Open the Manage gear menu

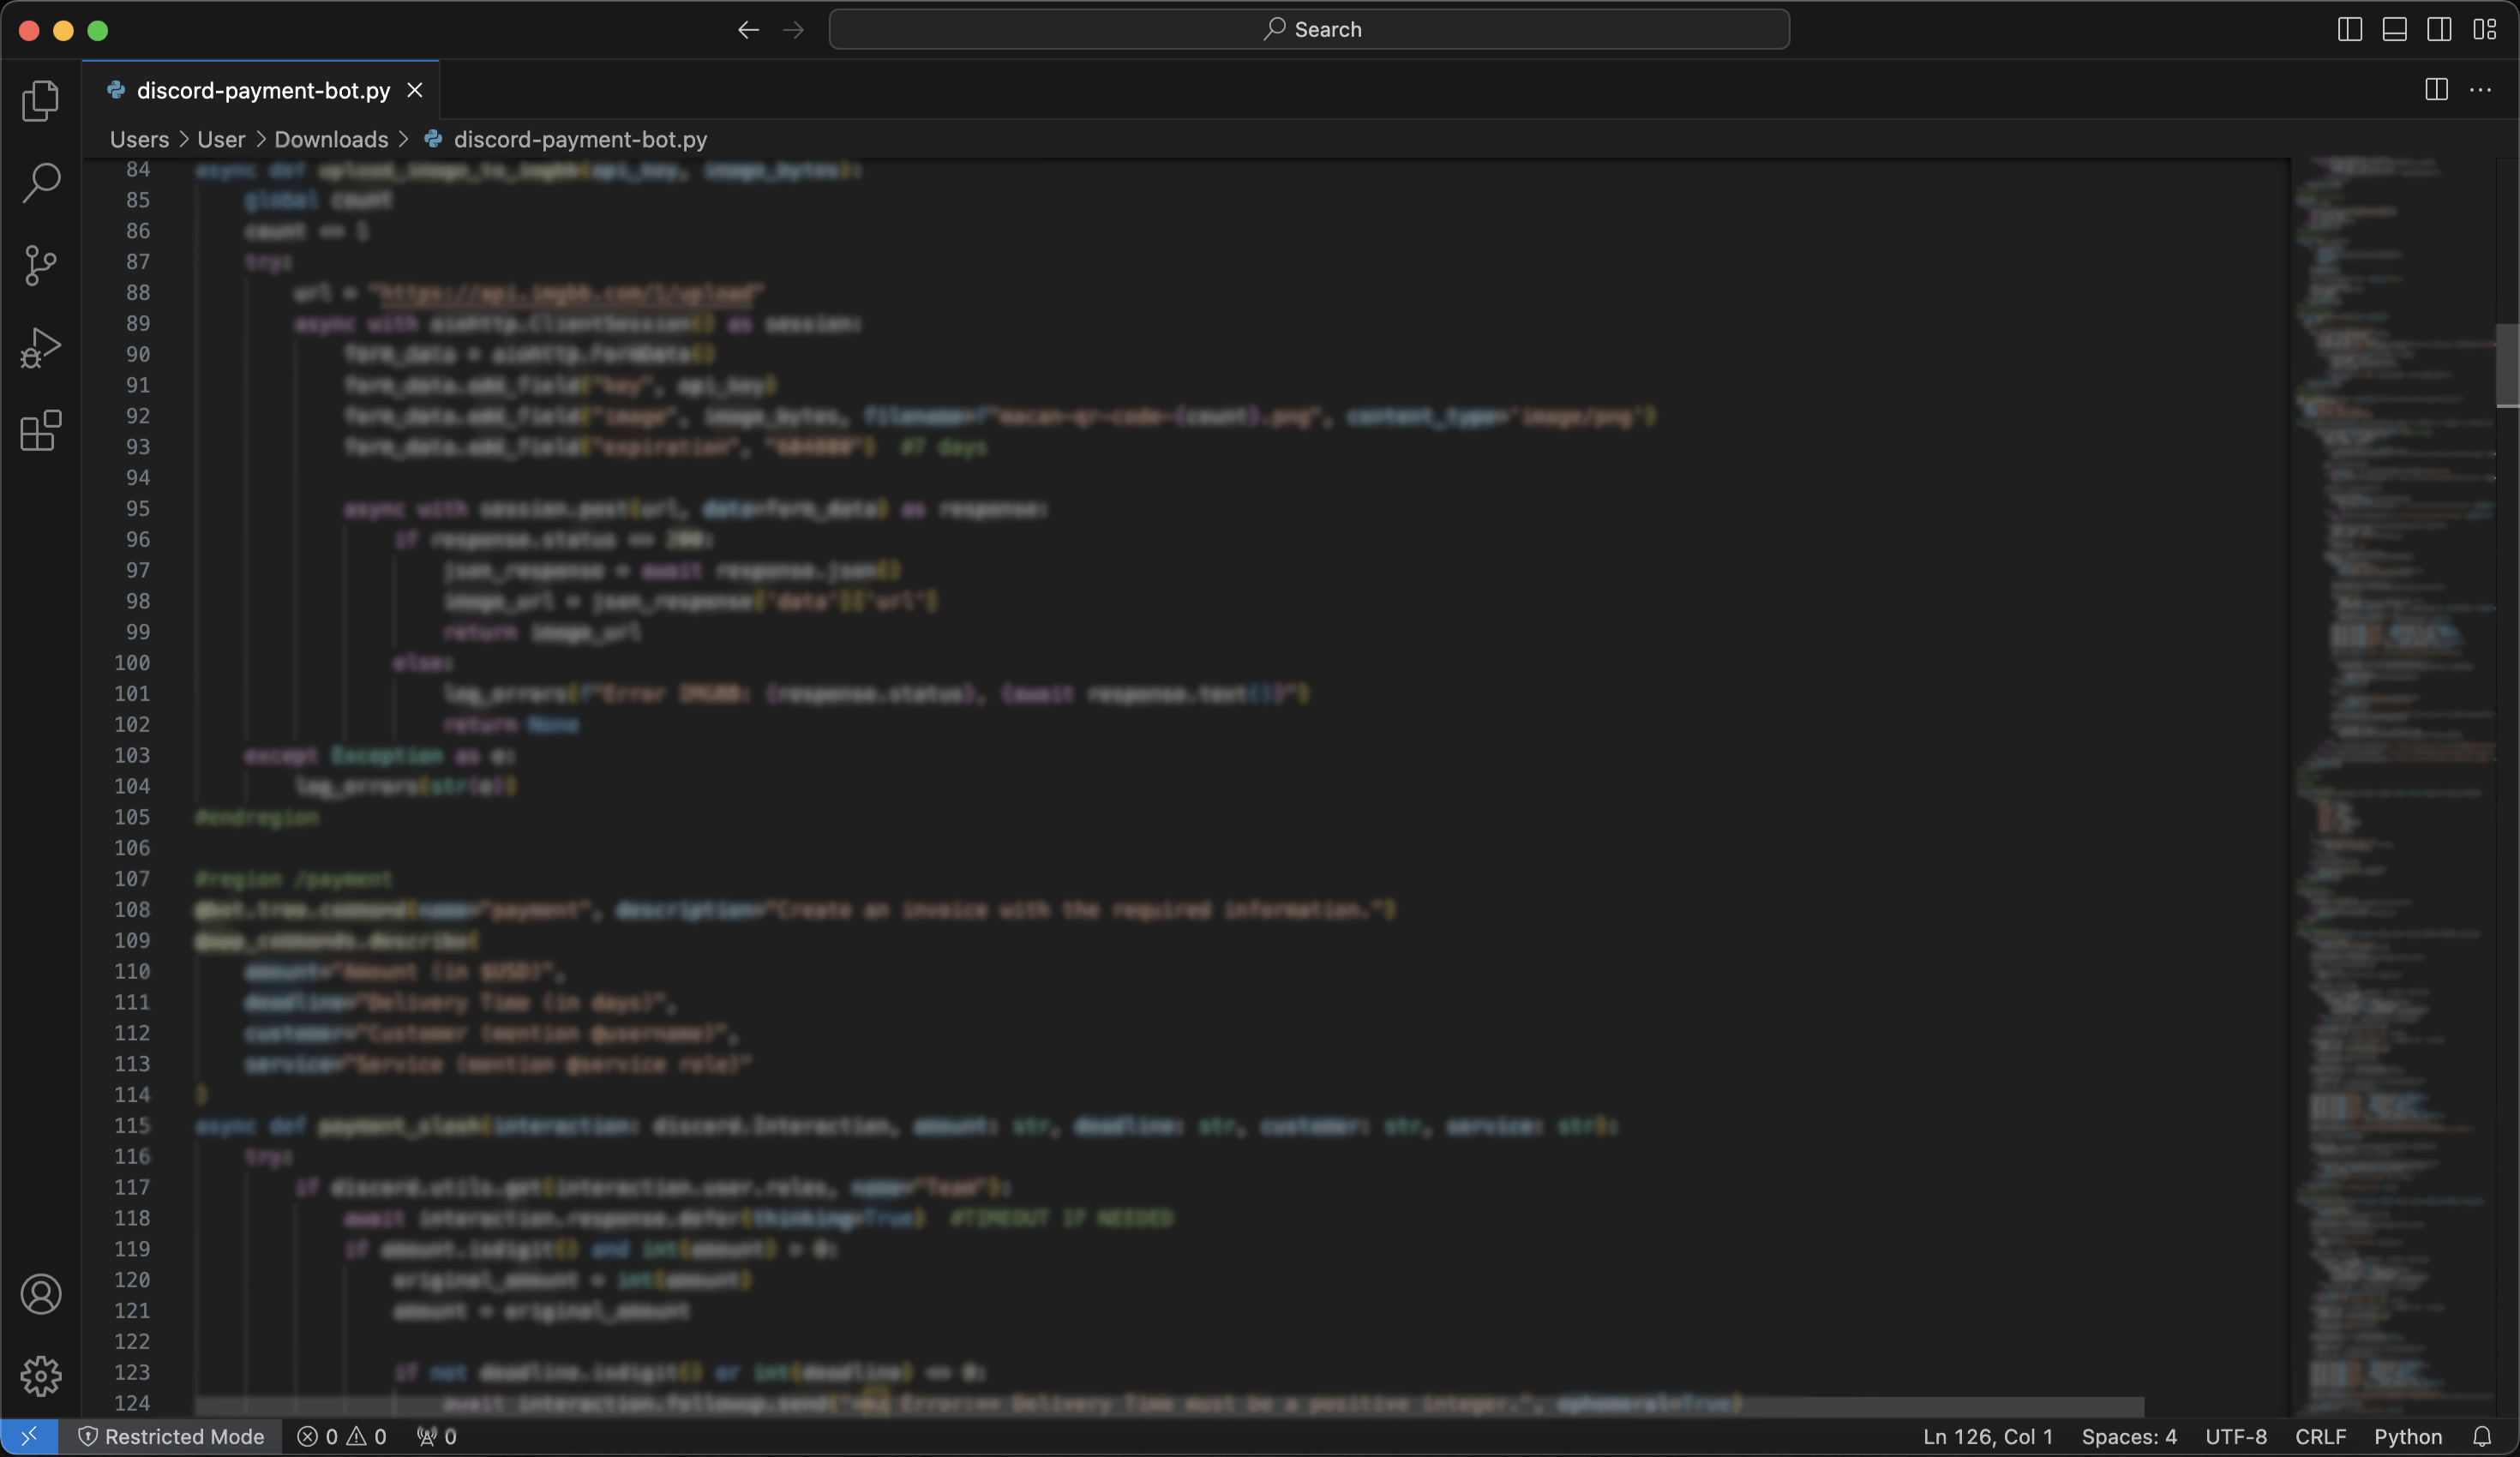[x=40, y=1376]
